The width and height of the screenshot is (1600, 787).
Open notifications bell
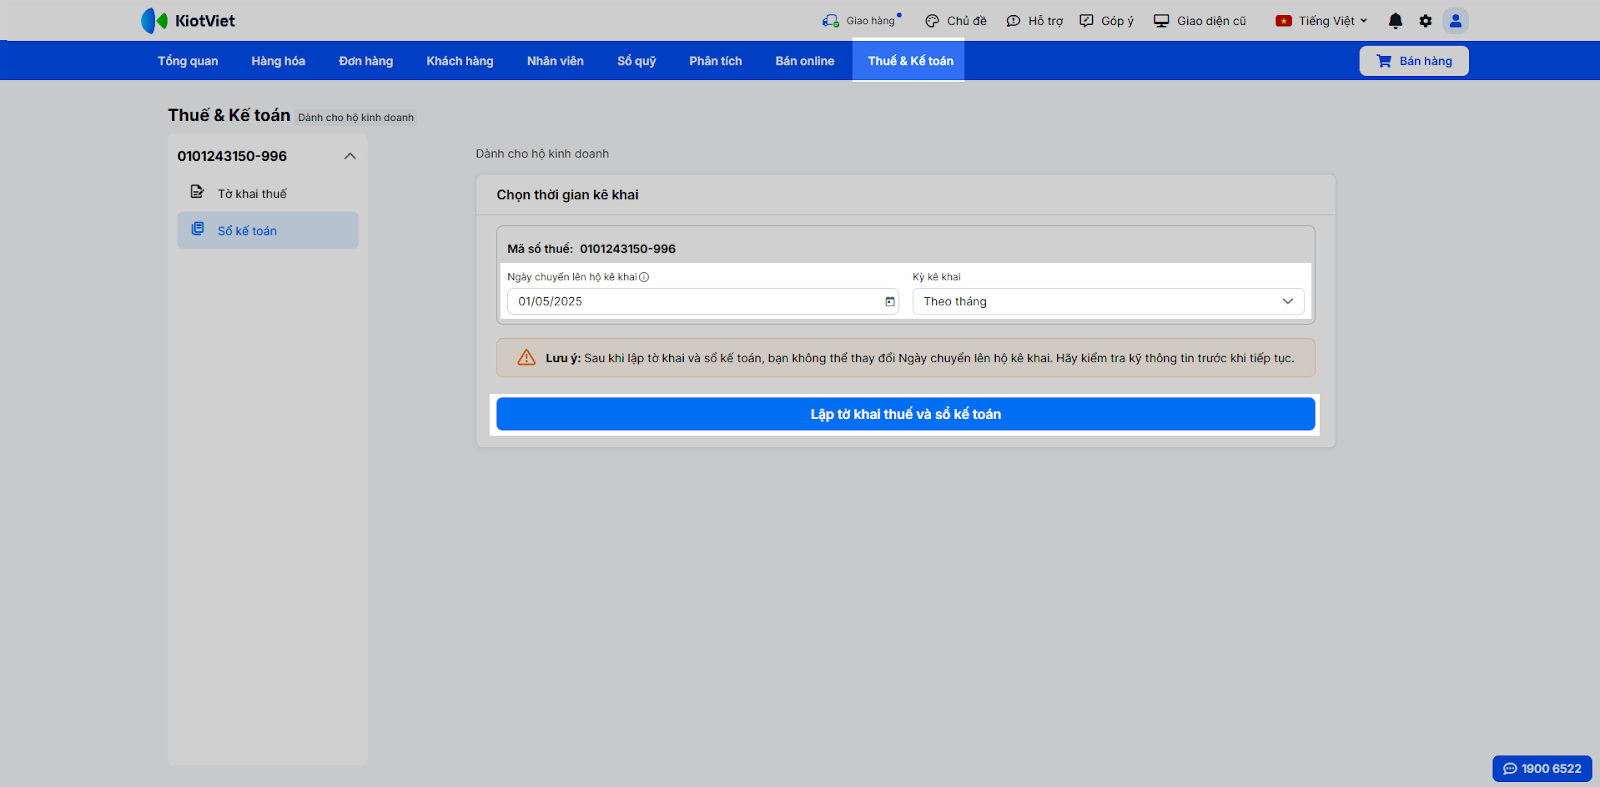1396,21
